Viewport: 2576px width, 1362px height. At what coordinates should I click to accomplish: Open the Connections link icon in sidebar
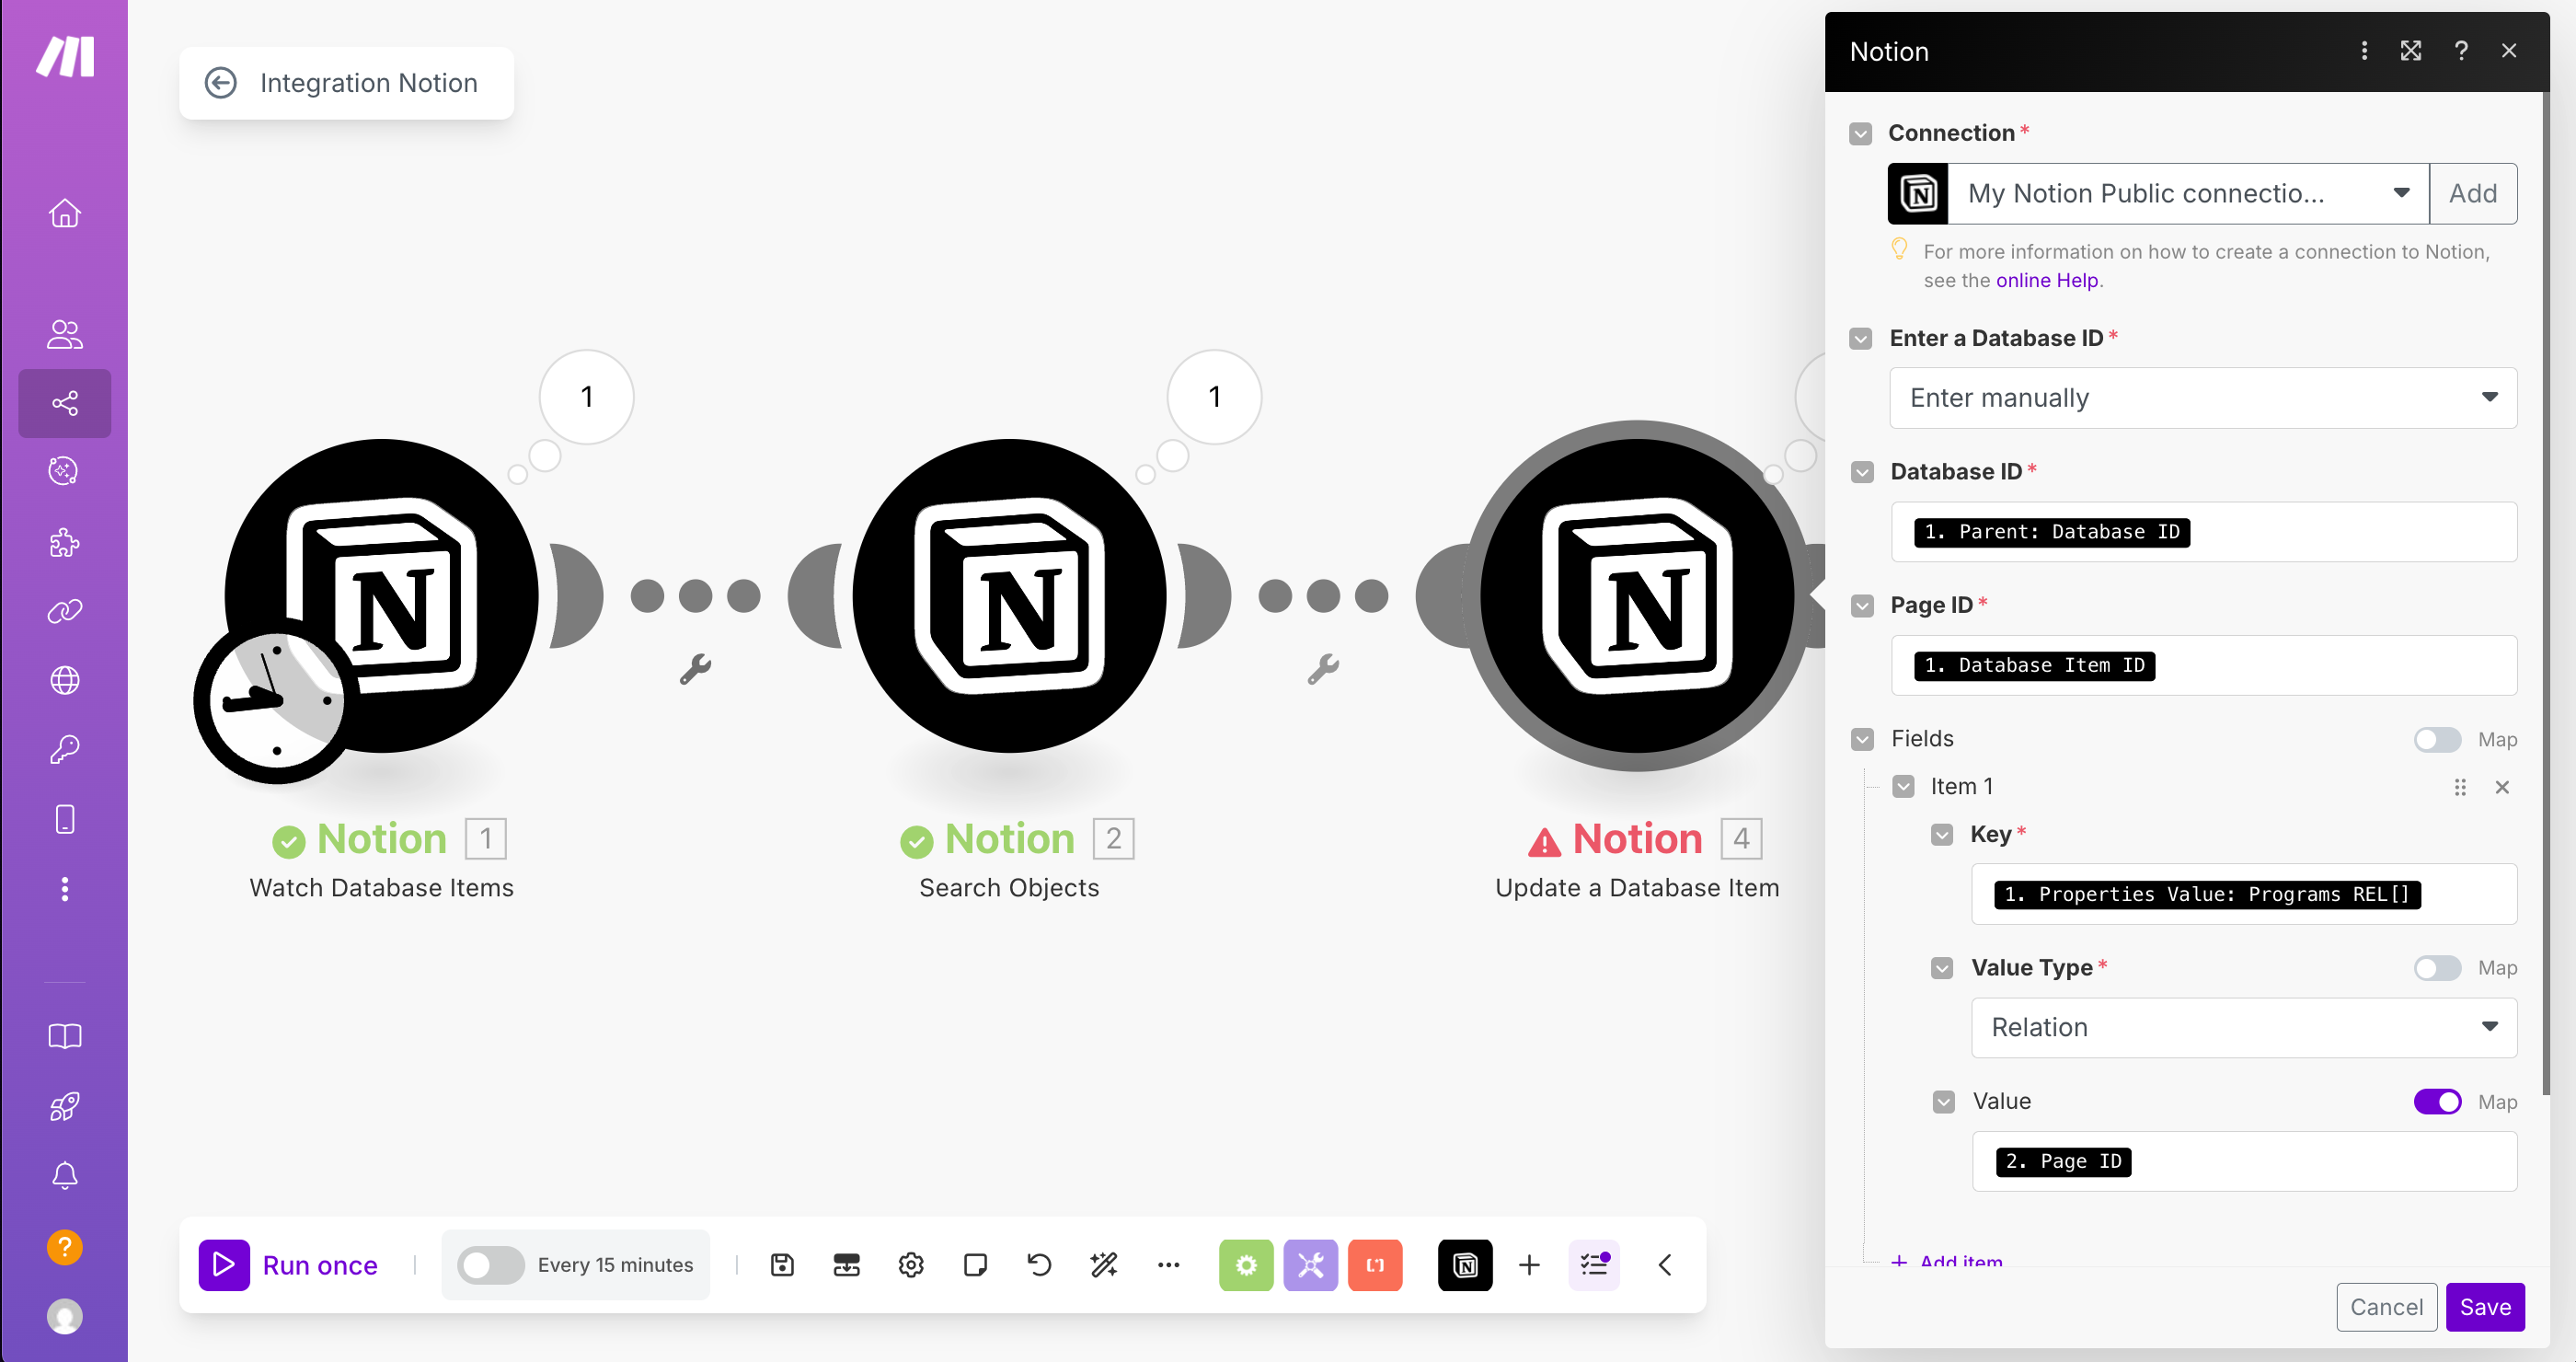(65, 611)
